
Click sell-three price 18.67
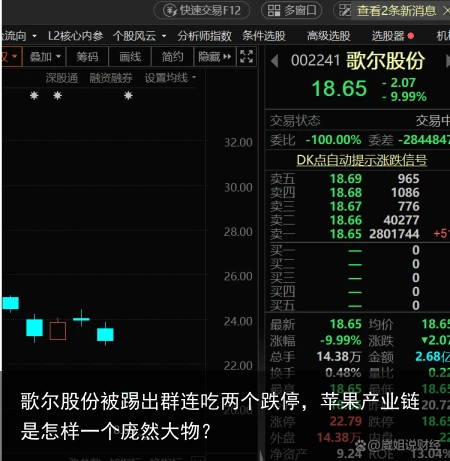pyautogui.click(x=346, y=206)
